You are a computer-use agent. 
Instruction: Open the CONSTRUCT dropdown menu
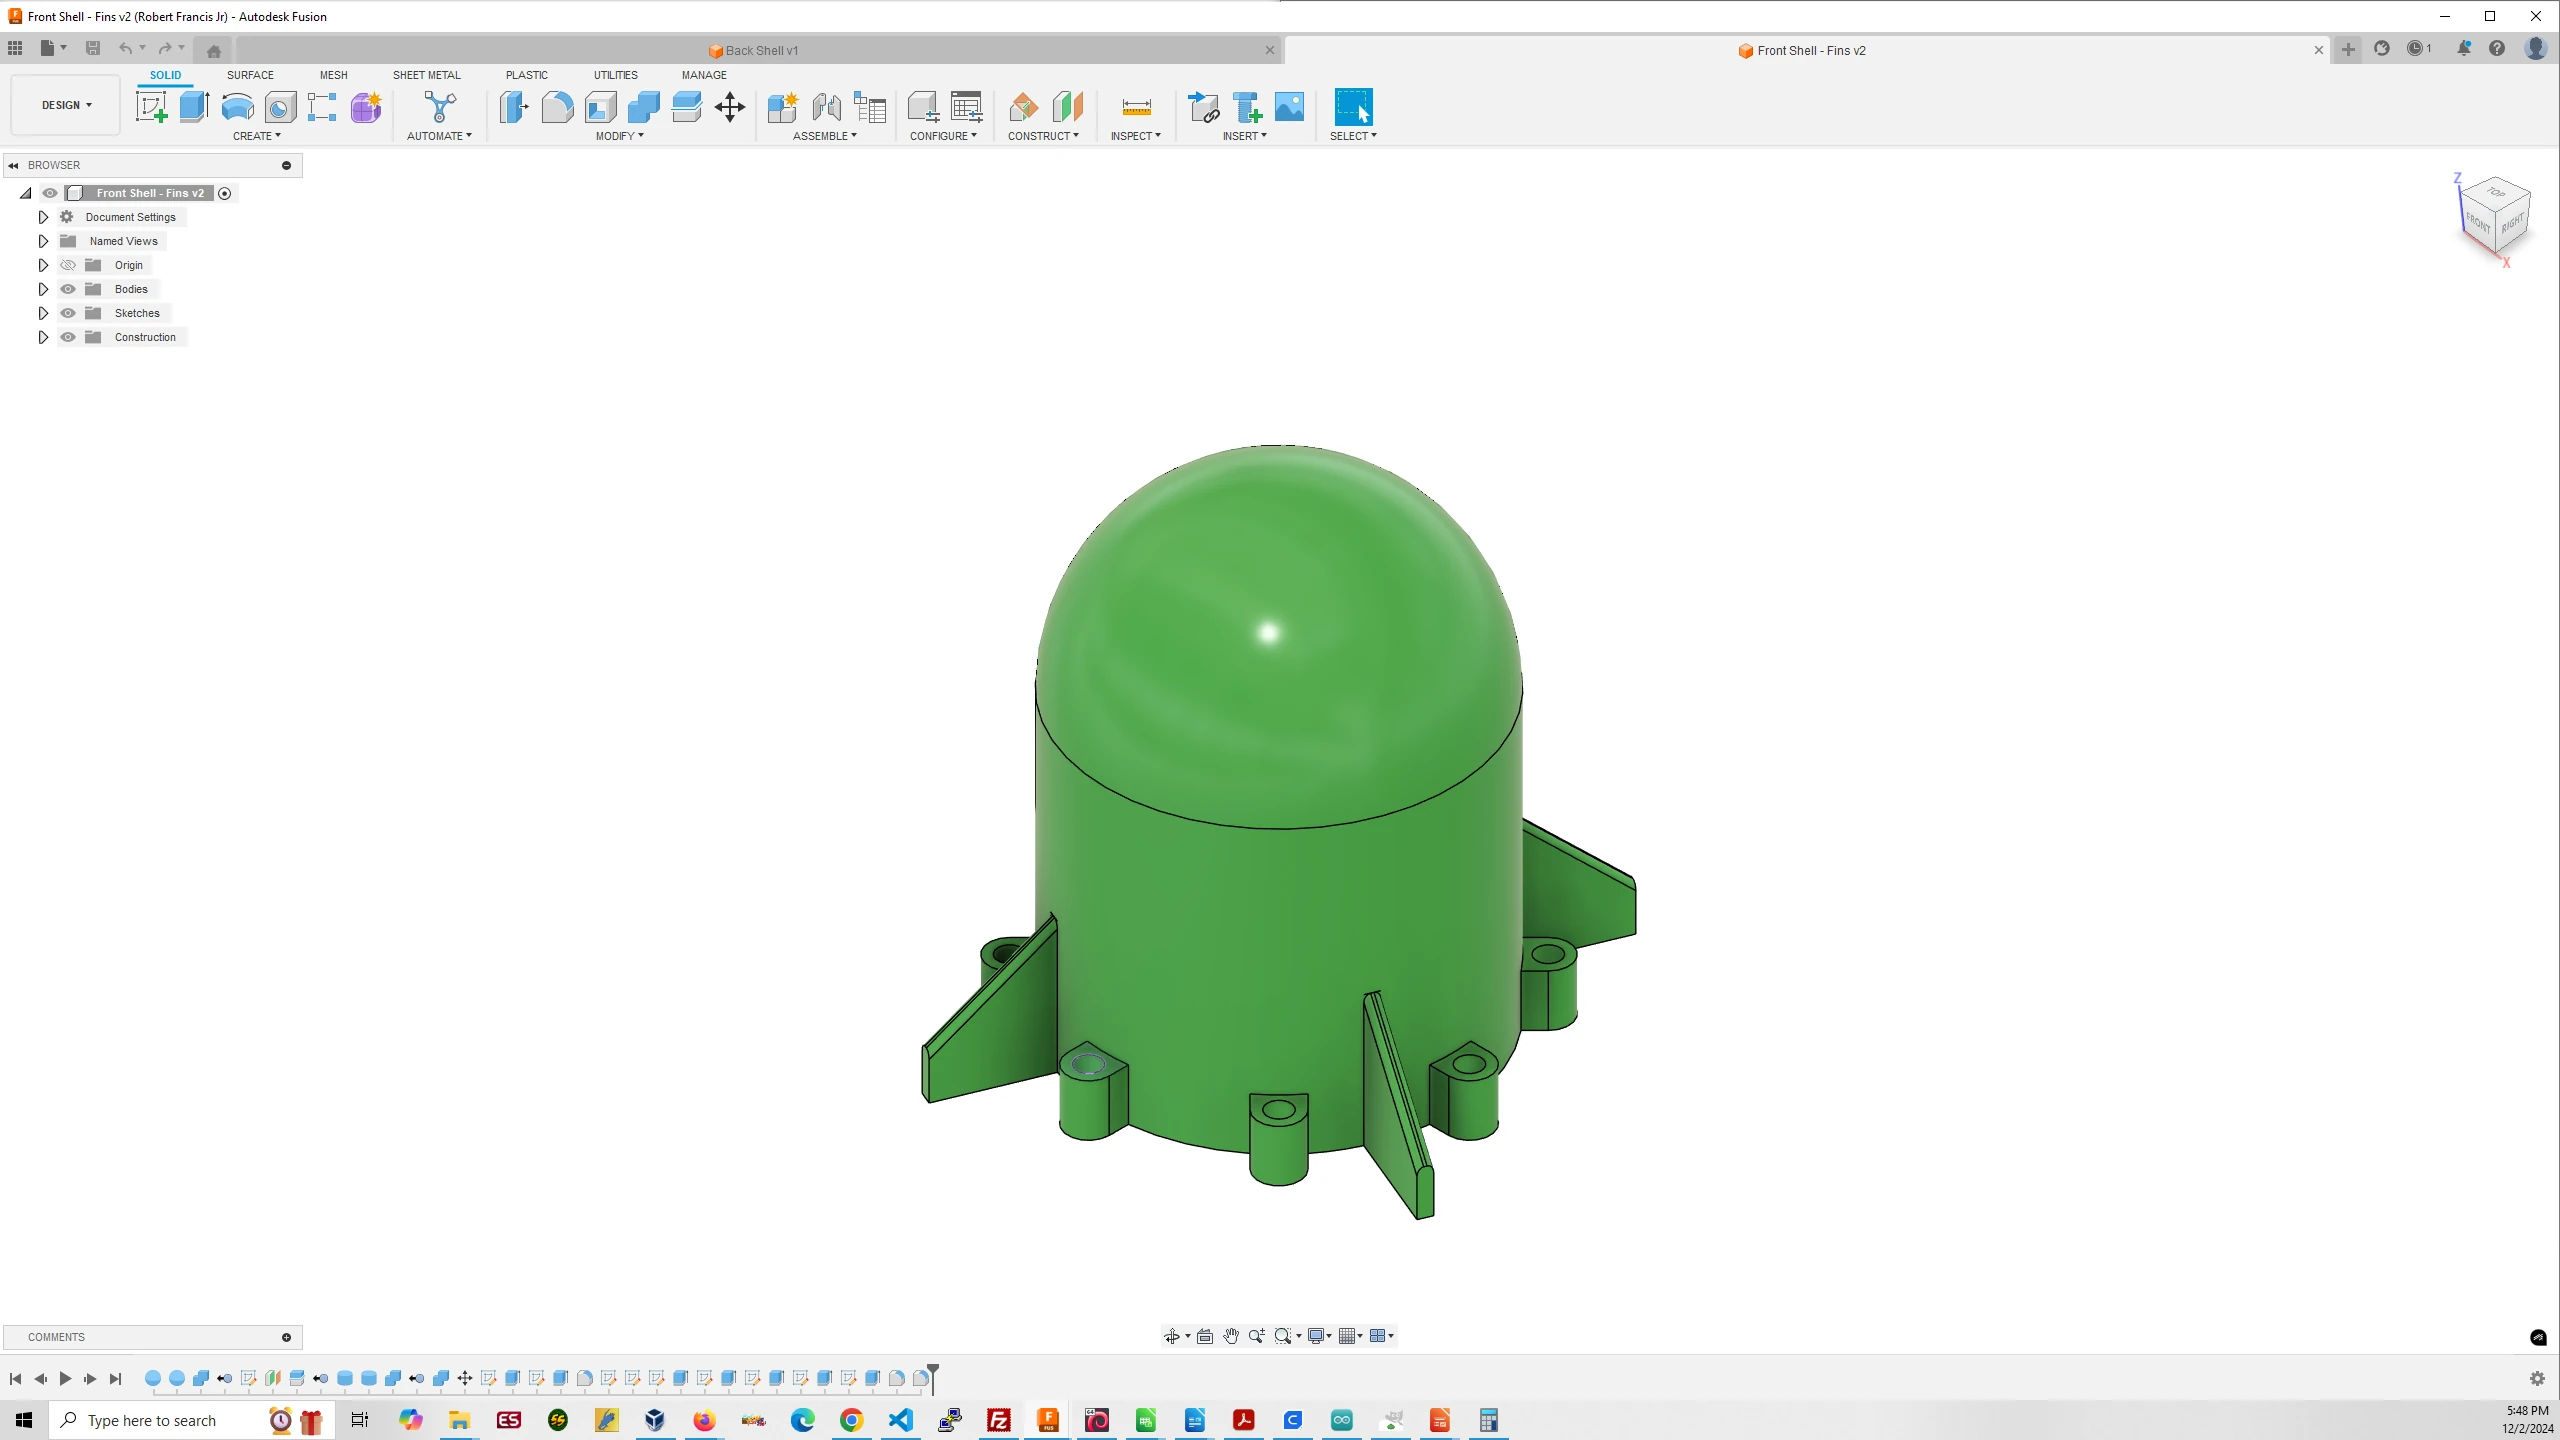(1043, 136)
